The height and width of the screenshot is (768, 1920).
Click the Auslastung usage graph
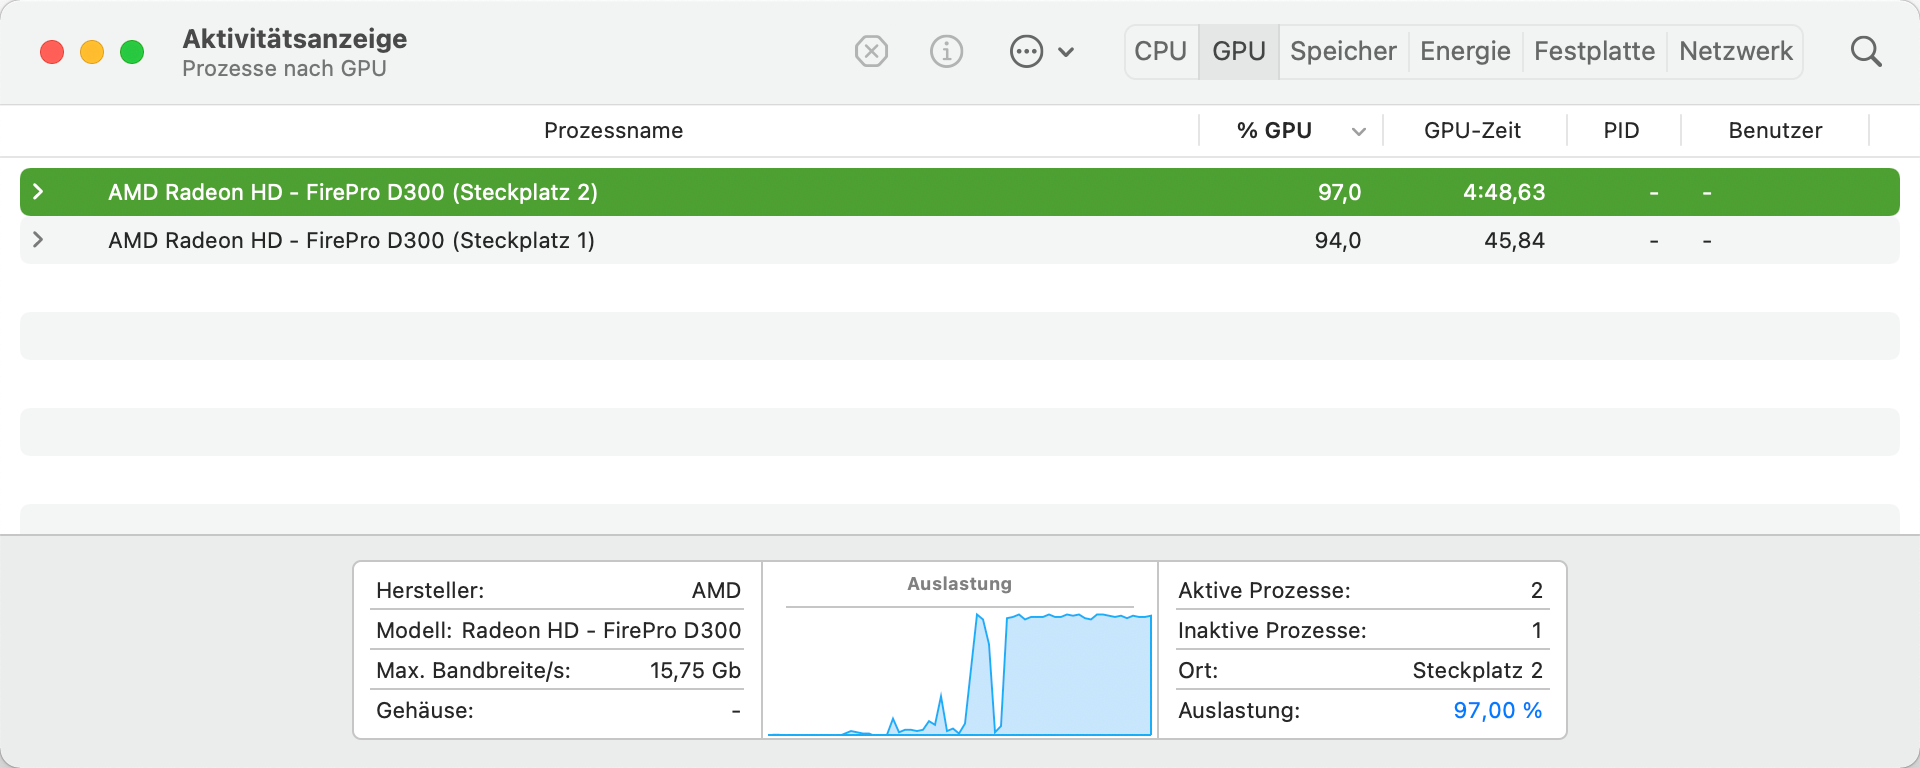(960, 670)
